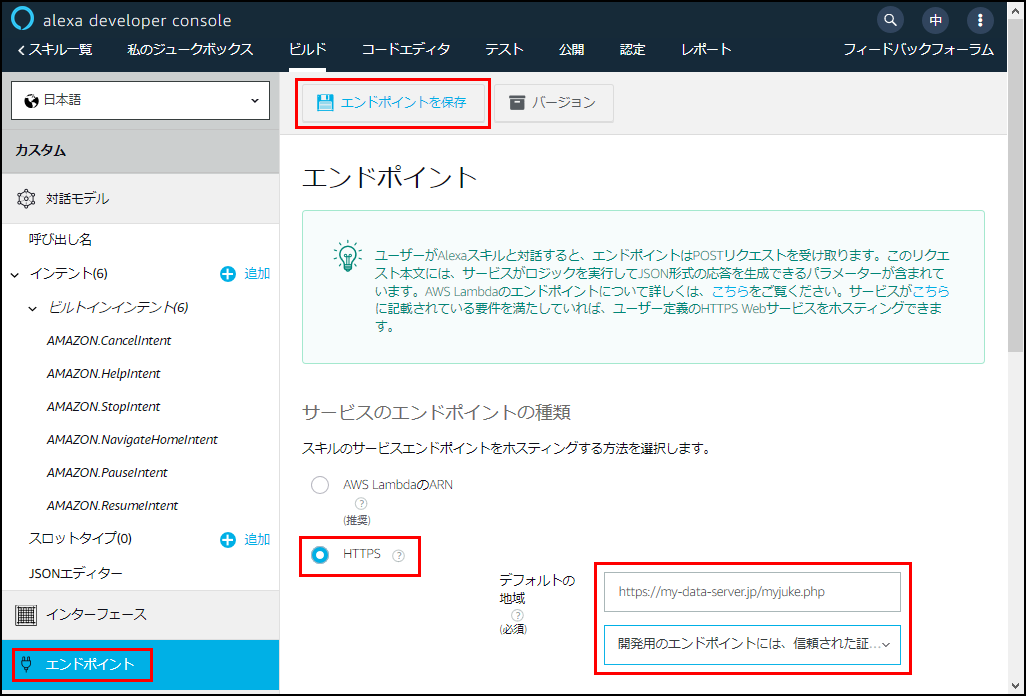Image resolution: width=1026 pixels, height=696 pixels.
Task: Select AMAZON.HelpIntent
Action: 103,374
